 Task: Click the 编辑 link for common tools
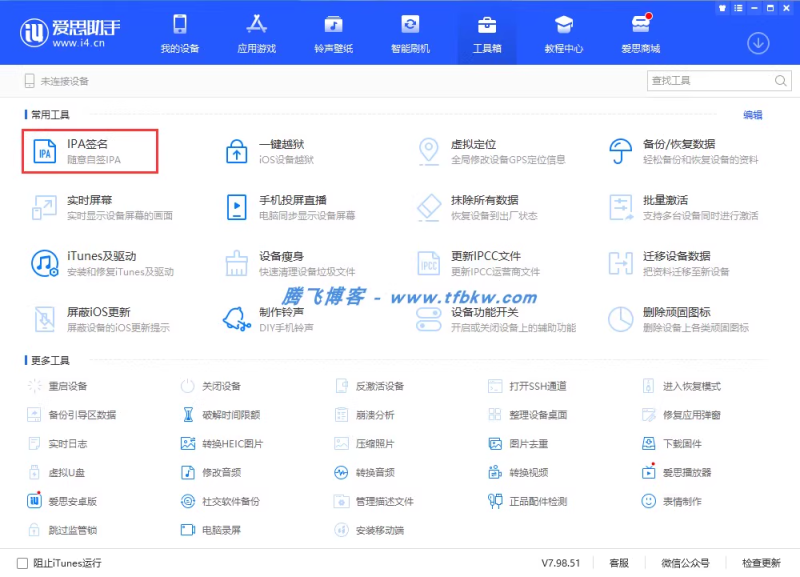click(752, 115)
